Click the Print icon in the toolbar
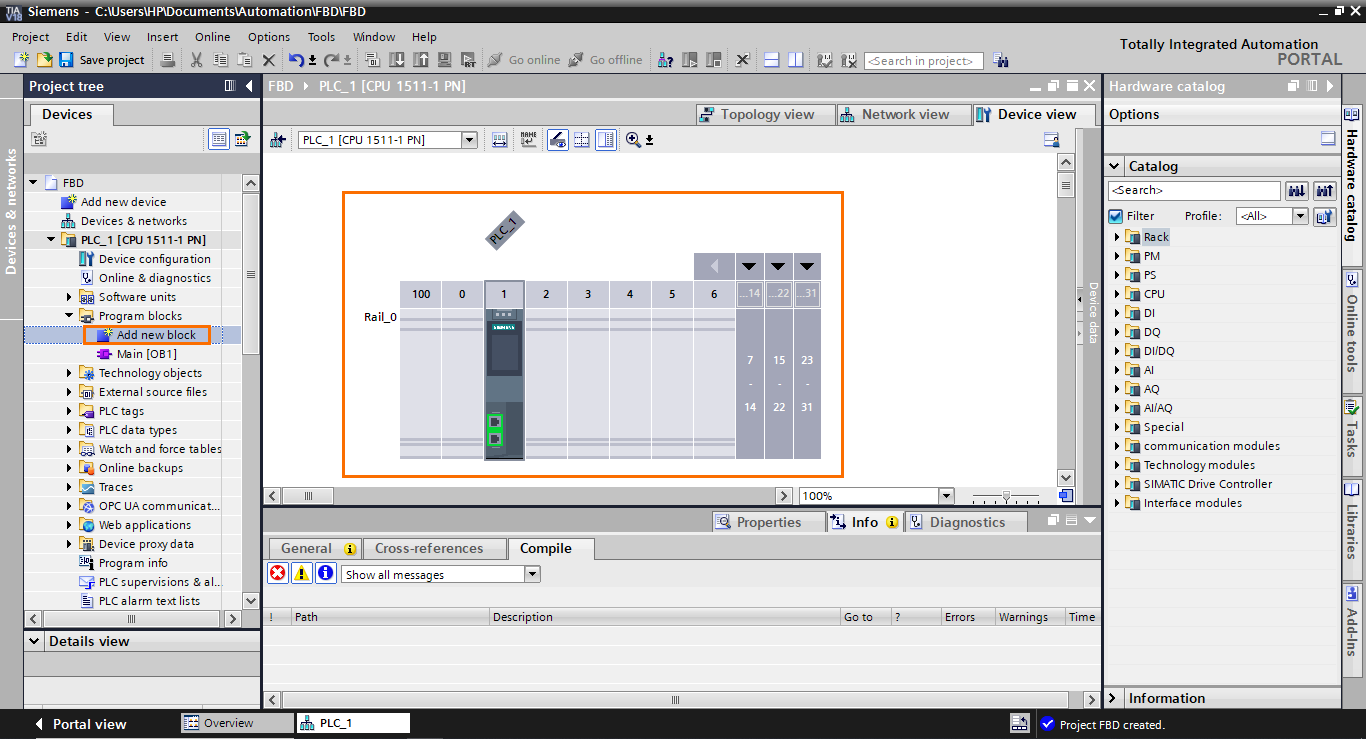The image size is (1366, 739). (x=168, y=60)
